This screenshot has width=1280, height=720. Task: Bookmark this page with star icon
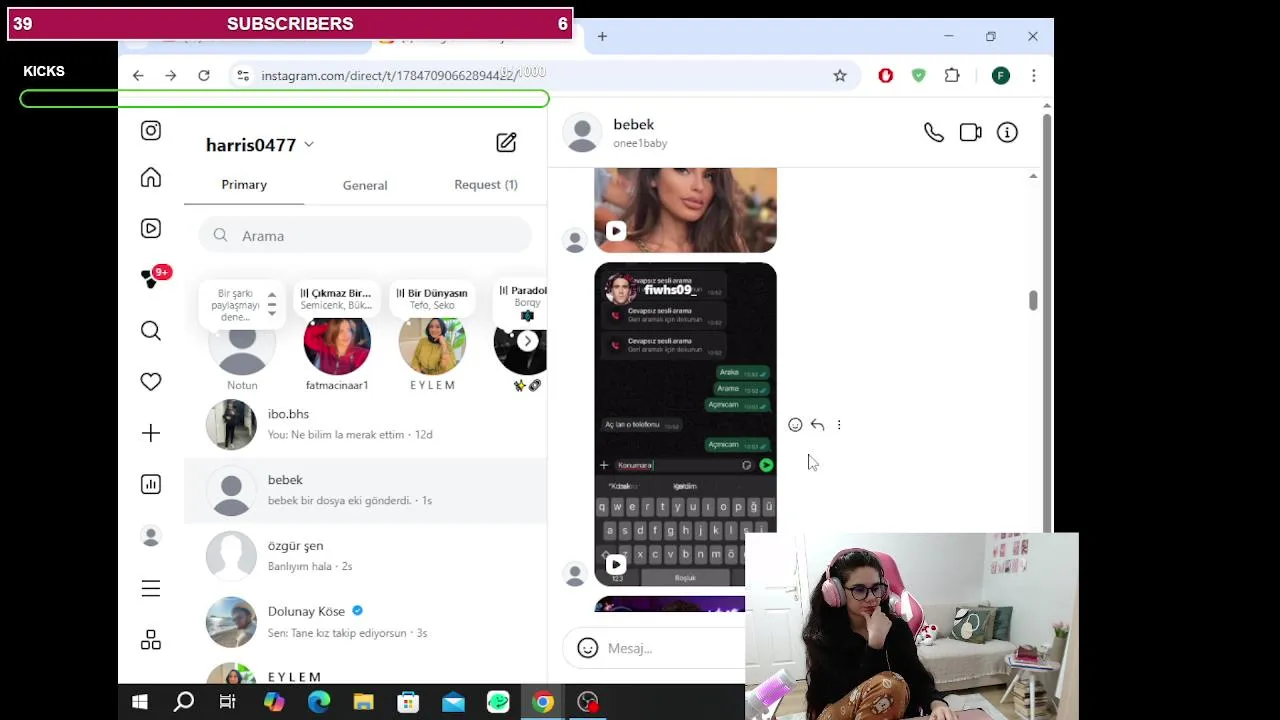point(840,76)
